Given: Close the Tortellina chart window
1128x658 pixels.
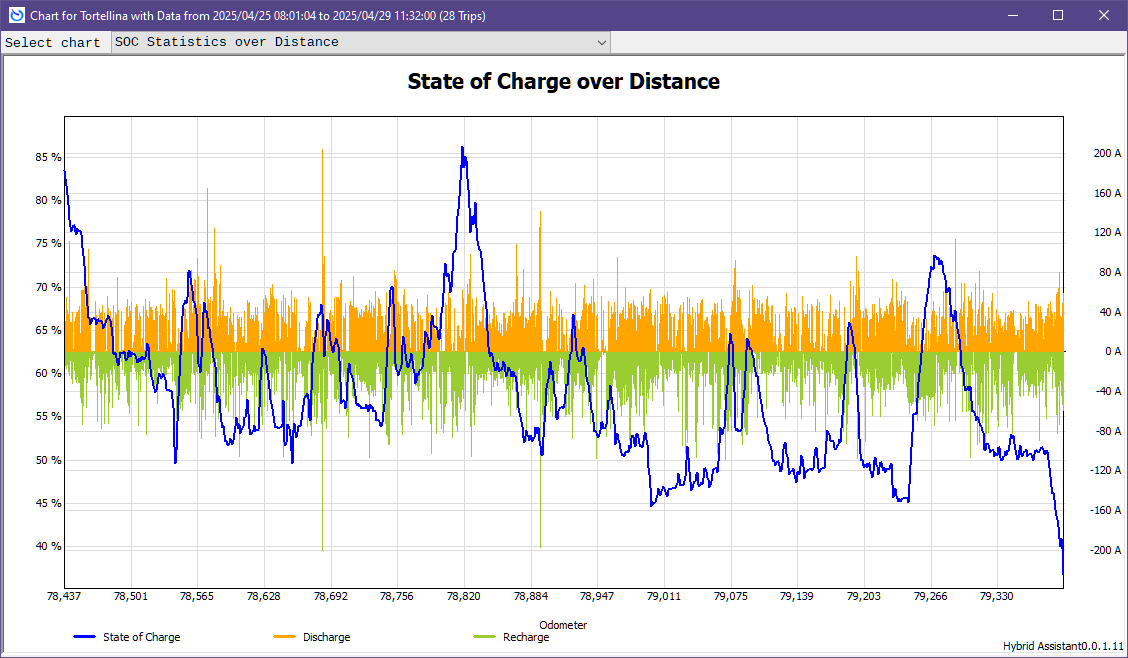Looking at the screenshot, I should (1104, 15).
